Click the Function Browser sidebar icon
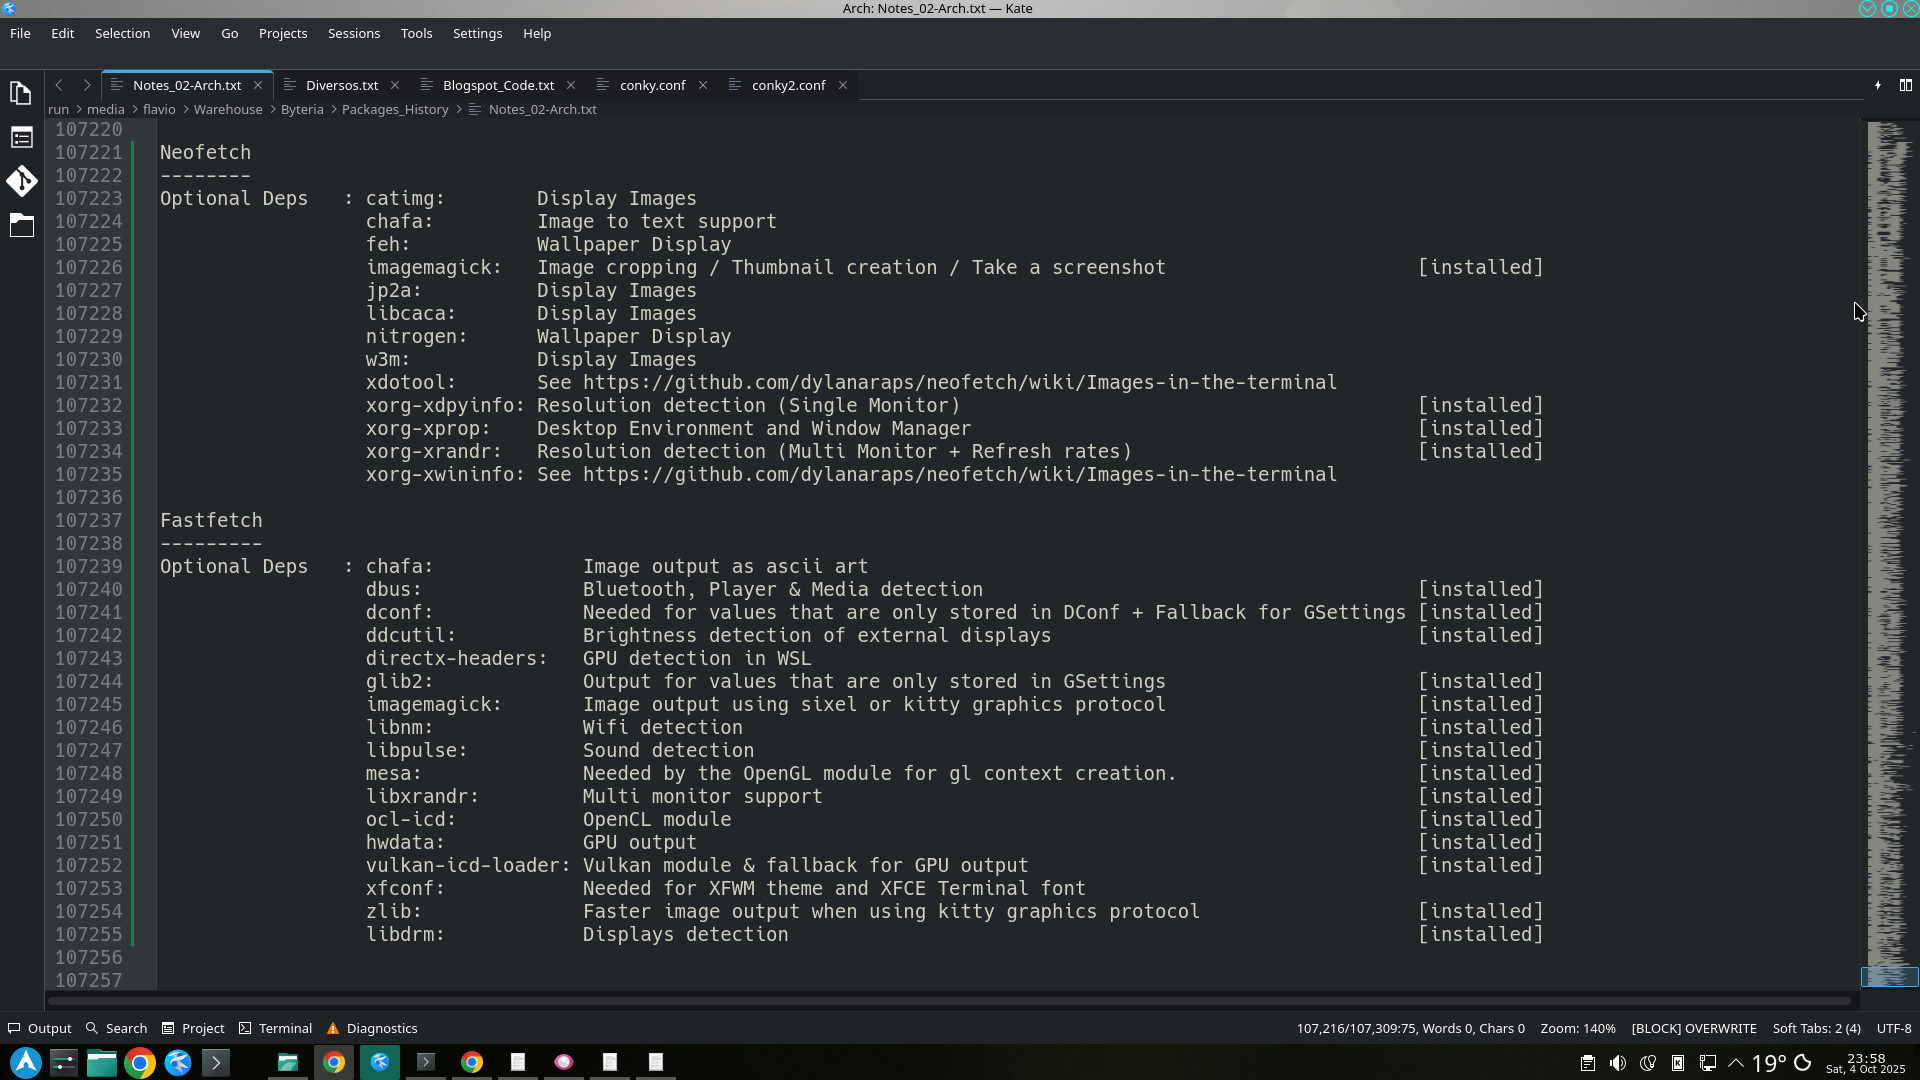Image resolution: width=1920 pixels, height=1080 pixels. pyautogui.click(x=21, y=137)
